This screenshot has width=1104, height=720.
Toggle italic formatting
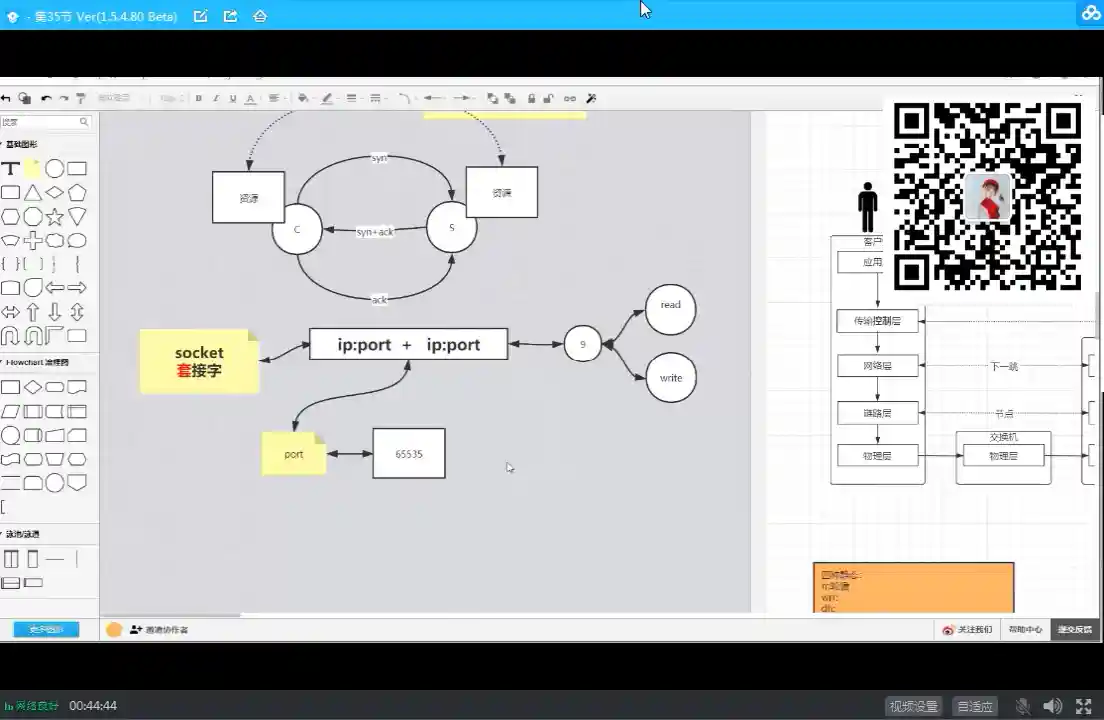click(x=215, y=99)
